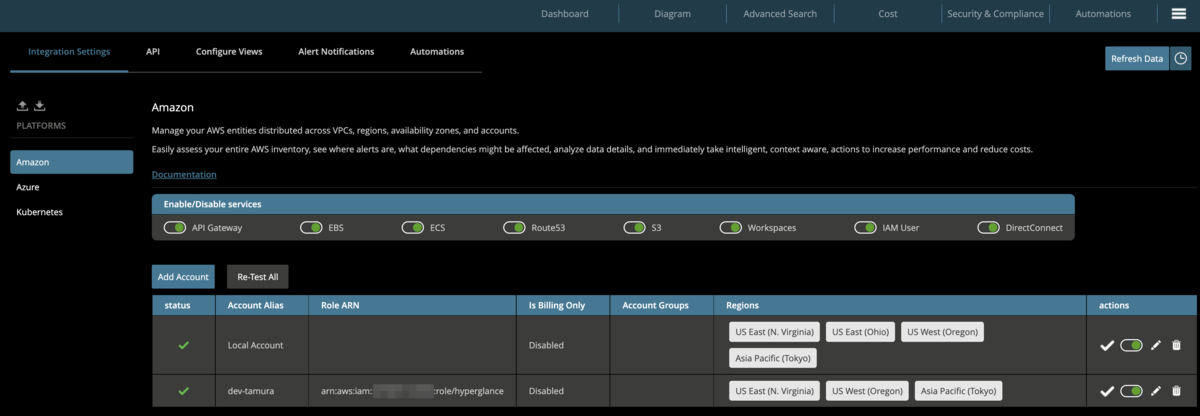Click Disabled billing value for dev-tamura
This screenshot has width=1200, height=416.
coord(546,391)
